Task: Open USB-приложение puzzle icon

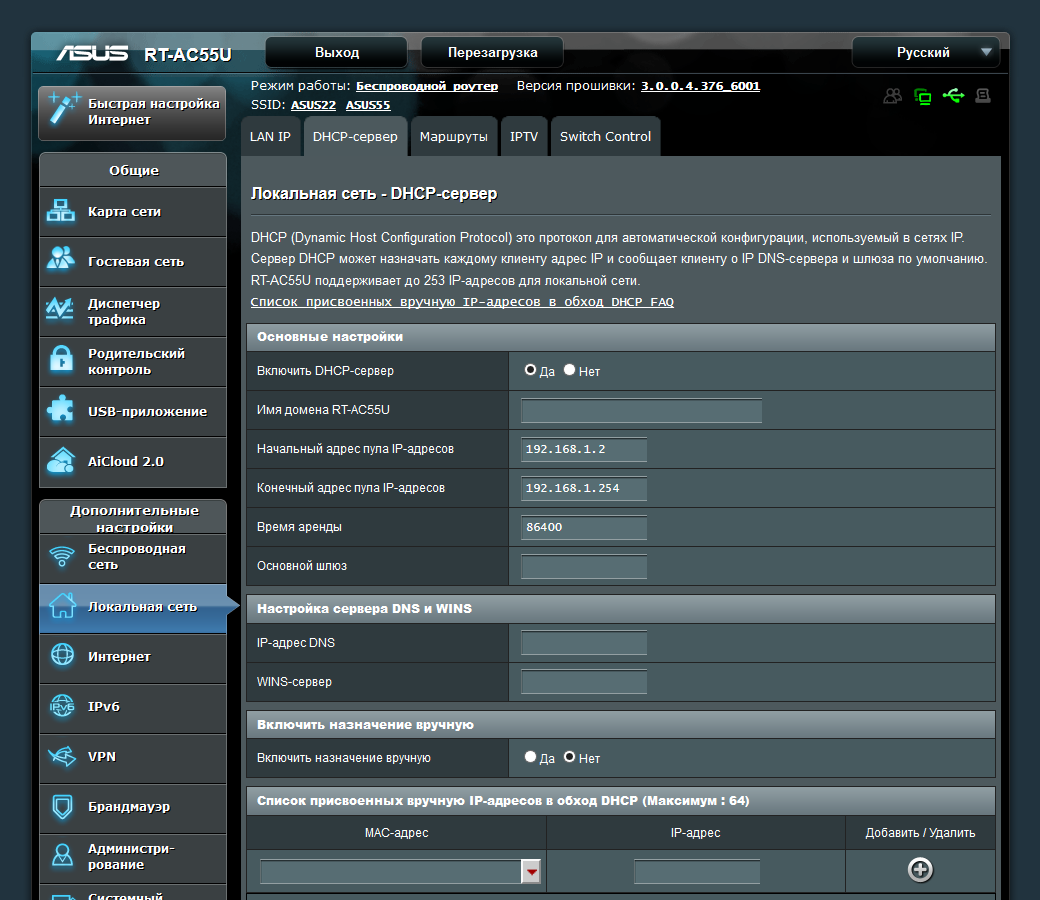Action: pos(61,410)
